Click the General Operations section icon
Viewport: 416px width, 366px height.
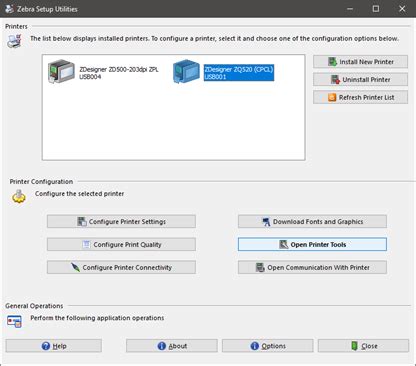click(x=15, y=321)
